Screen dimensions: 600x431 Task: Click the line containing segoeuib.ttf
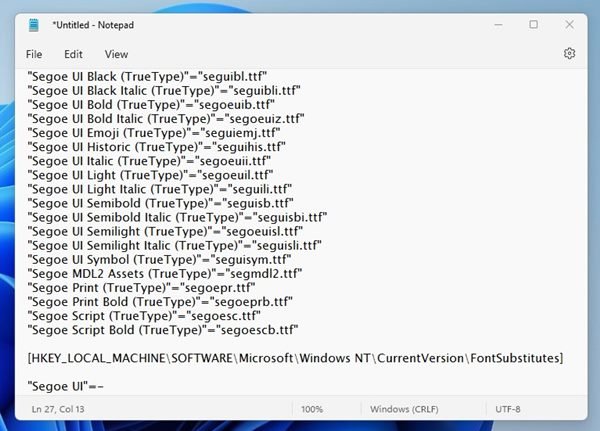[x=151, y=105]
